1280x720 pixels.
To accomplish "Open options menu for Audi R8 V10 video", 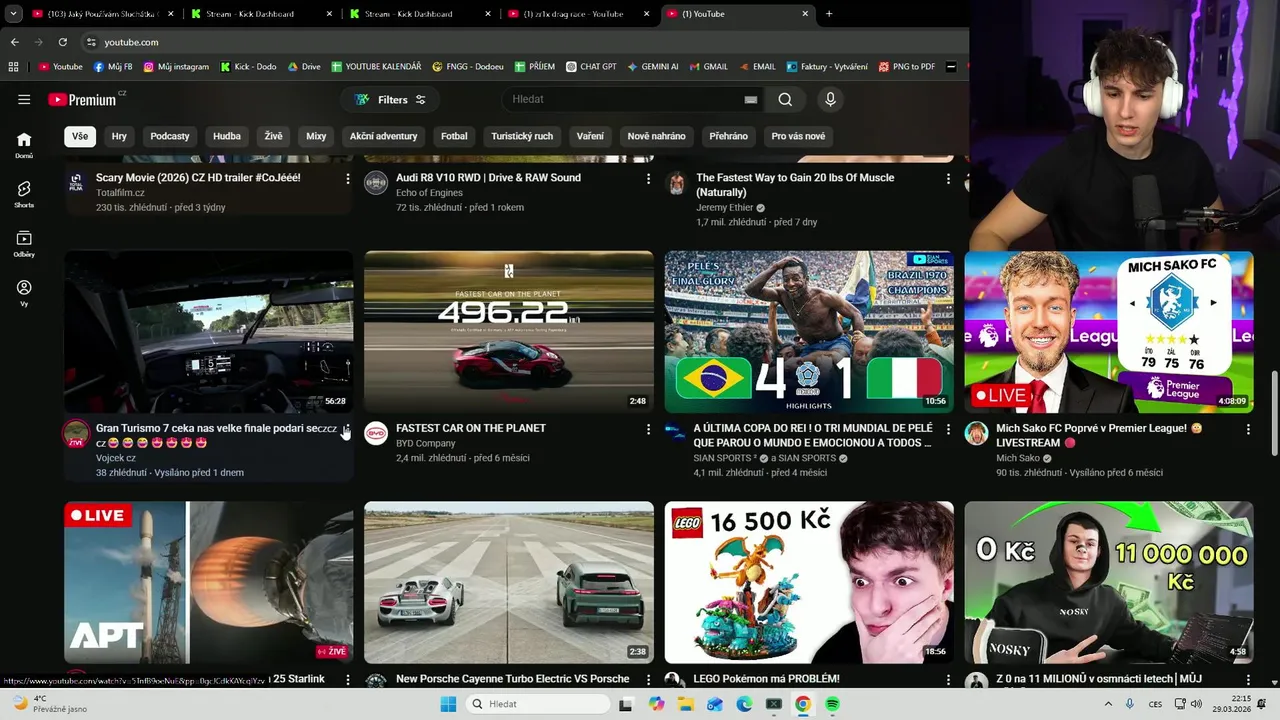I will coord(648,179).
